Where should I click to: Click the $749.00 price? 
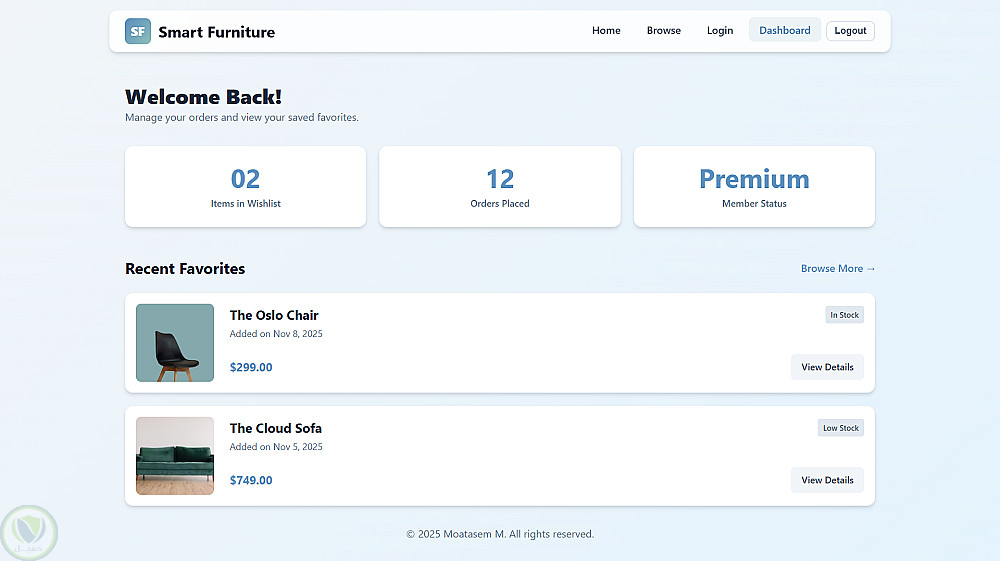(x=251, y=480)
